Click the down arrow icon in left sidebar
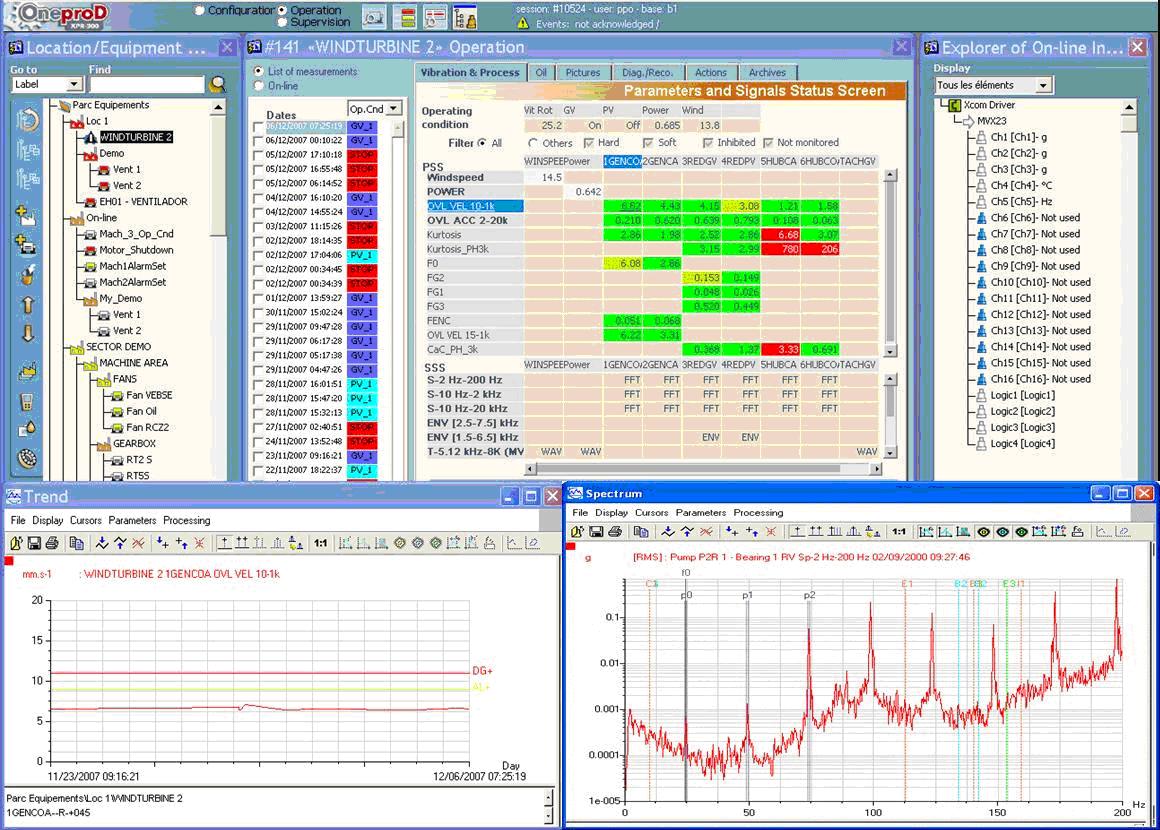The width and height of the screenshot is (1160, 830). (28, 334)
